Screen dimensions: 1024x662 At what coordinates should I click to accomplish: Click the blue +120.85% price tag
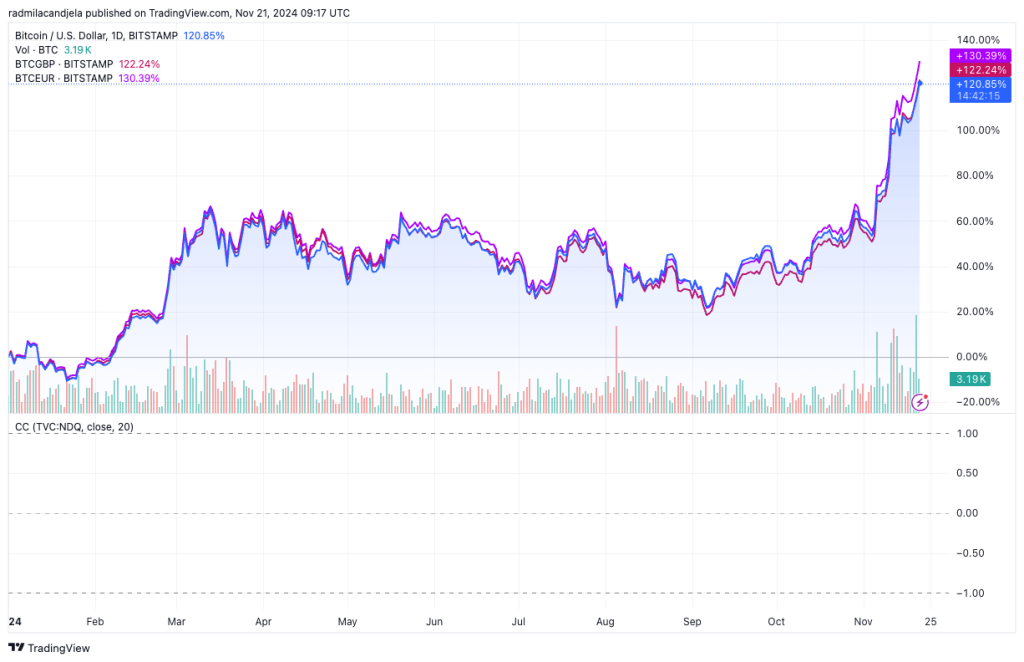point(981,84)
